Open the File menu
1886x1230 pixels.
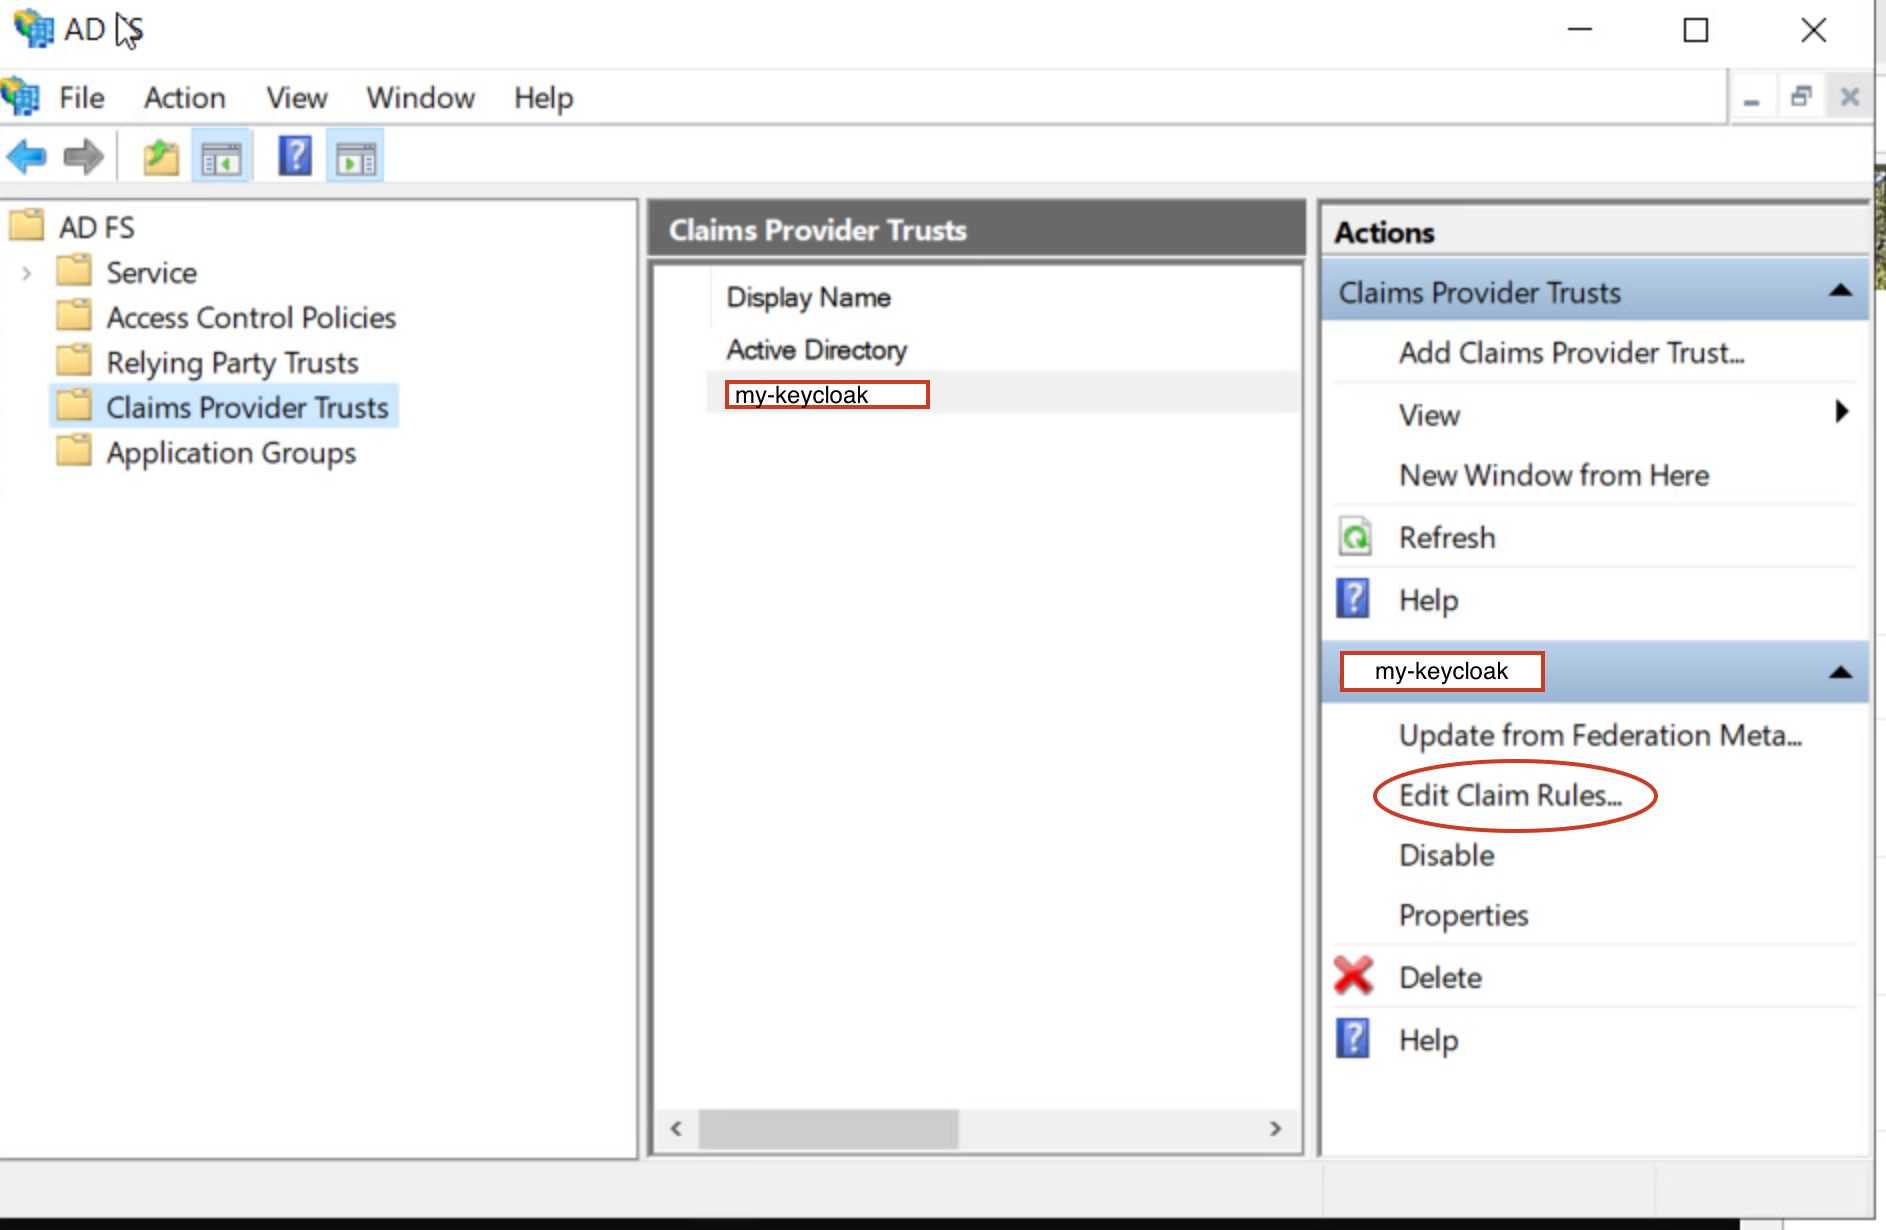click(x=81, y=98)
